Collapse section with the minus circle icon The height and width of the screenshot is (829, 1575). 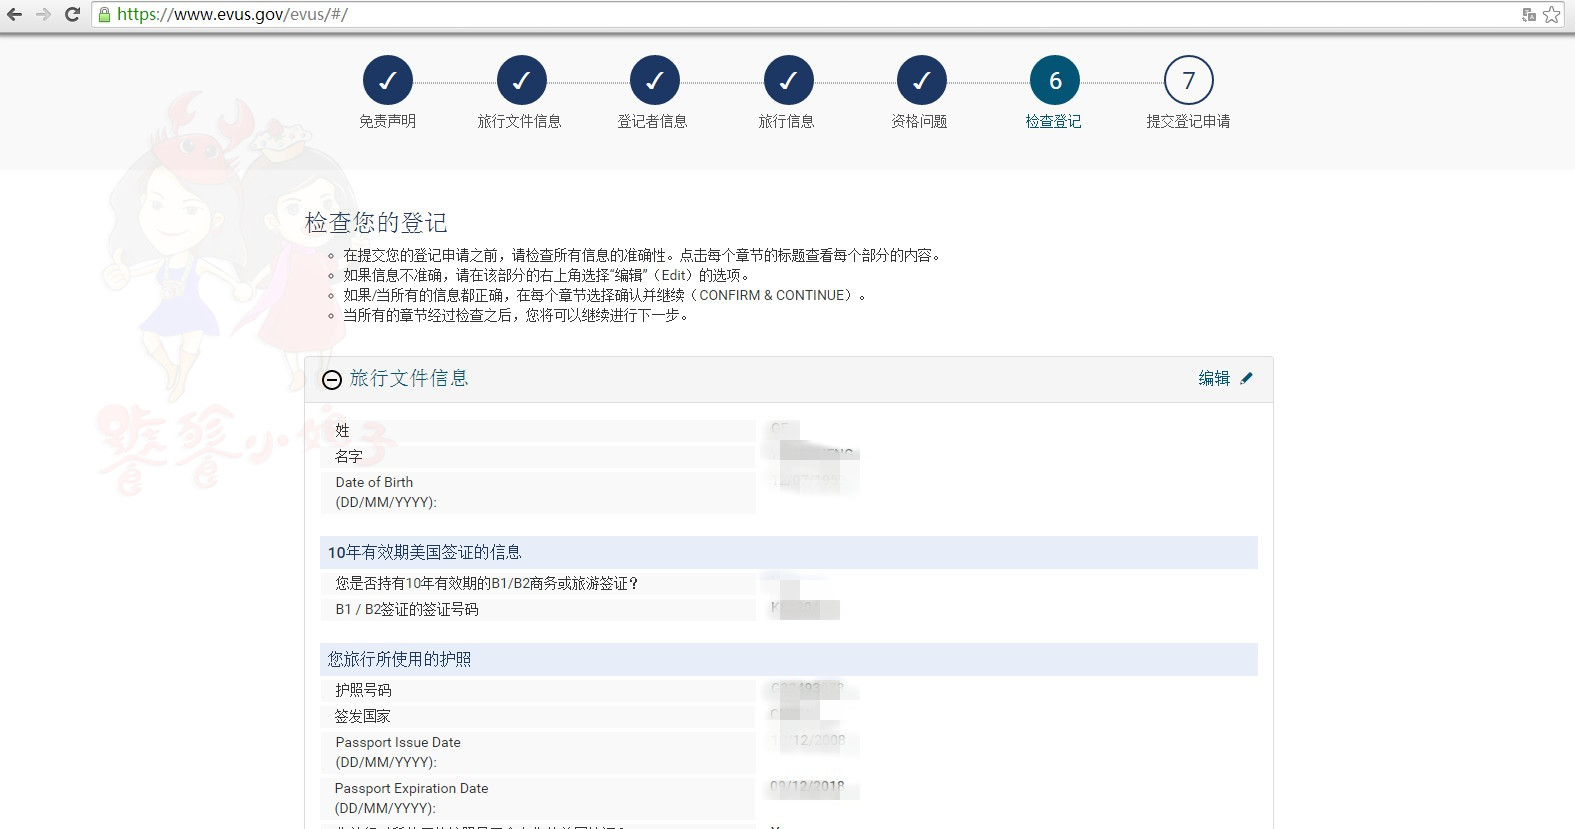coord(332,379)
